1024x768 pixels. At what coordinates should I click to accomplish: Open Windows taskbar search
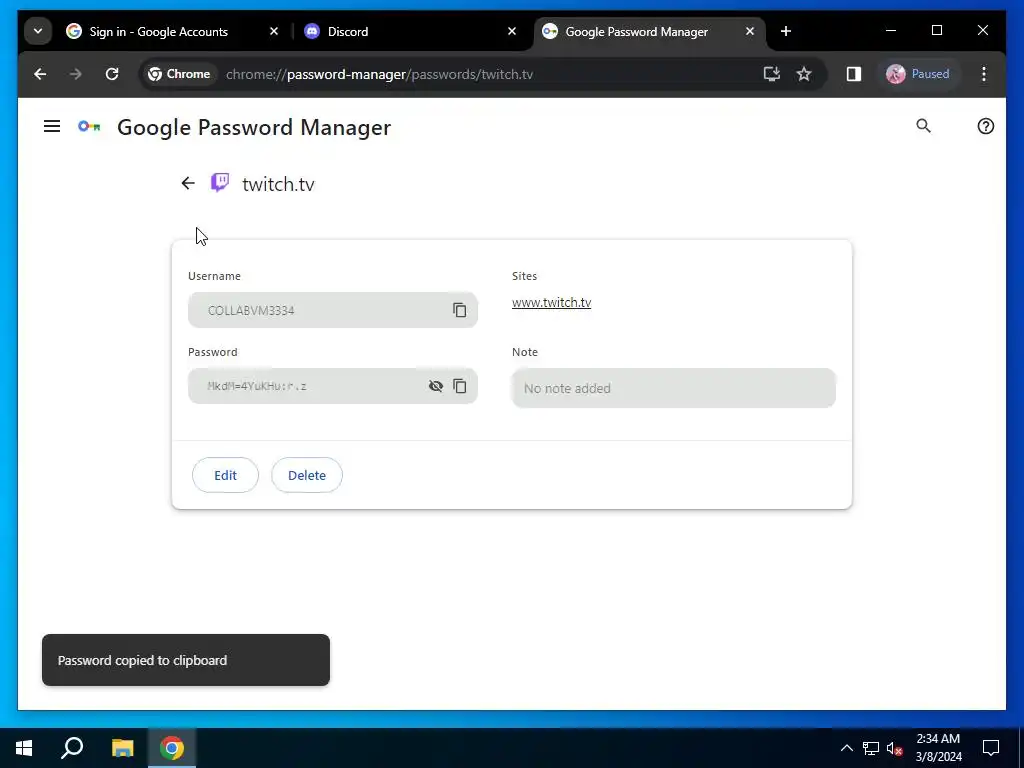pyautogui.click(x=72, y=748)
